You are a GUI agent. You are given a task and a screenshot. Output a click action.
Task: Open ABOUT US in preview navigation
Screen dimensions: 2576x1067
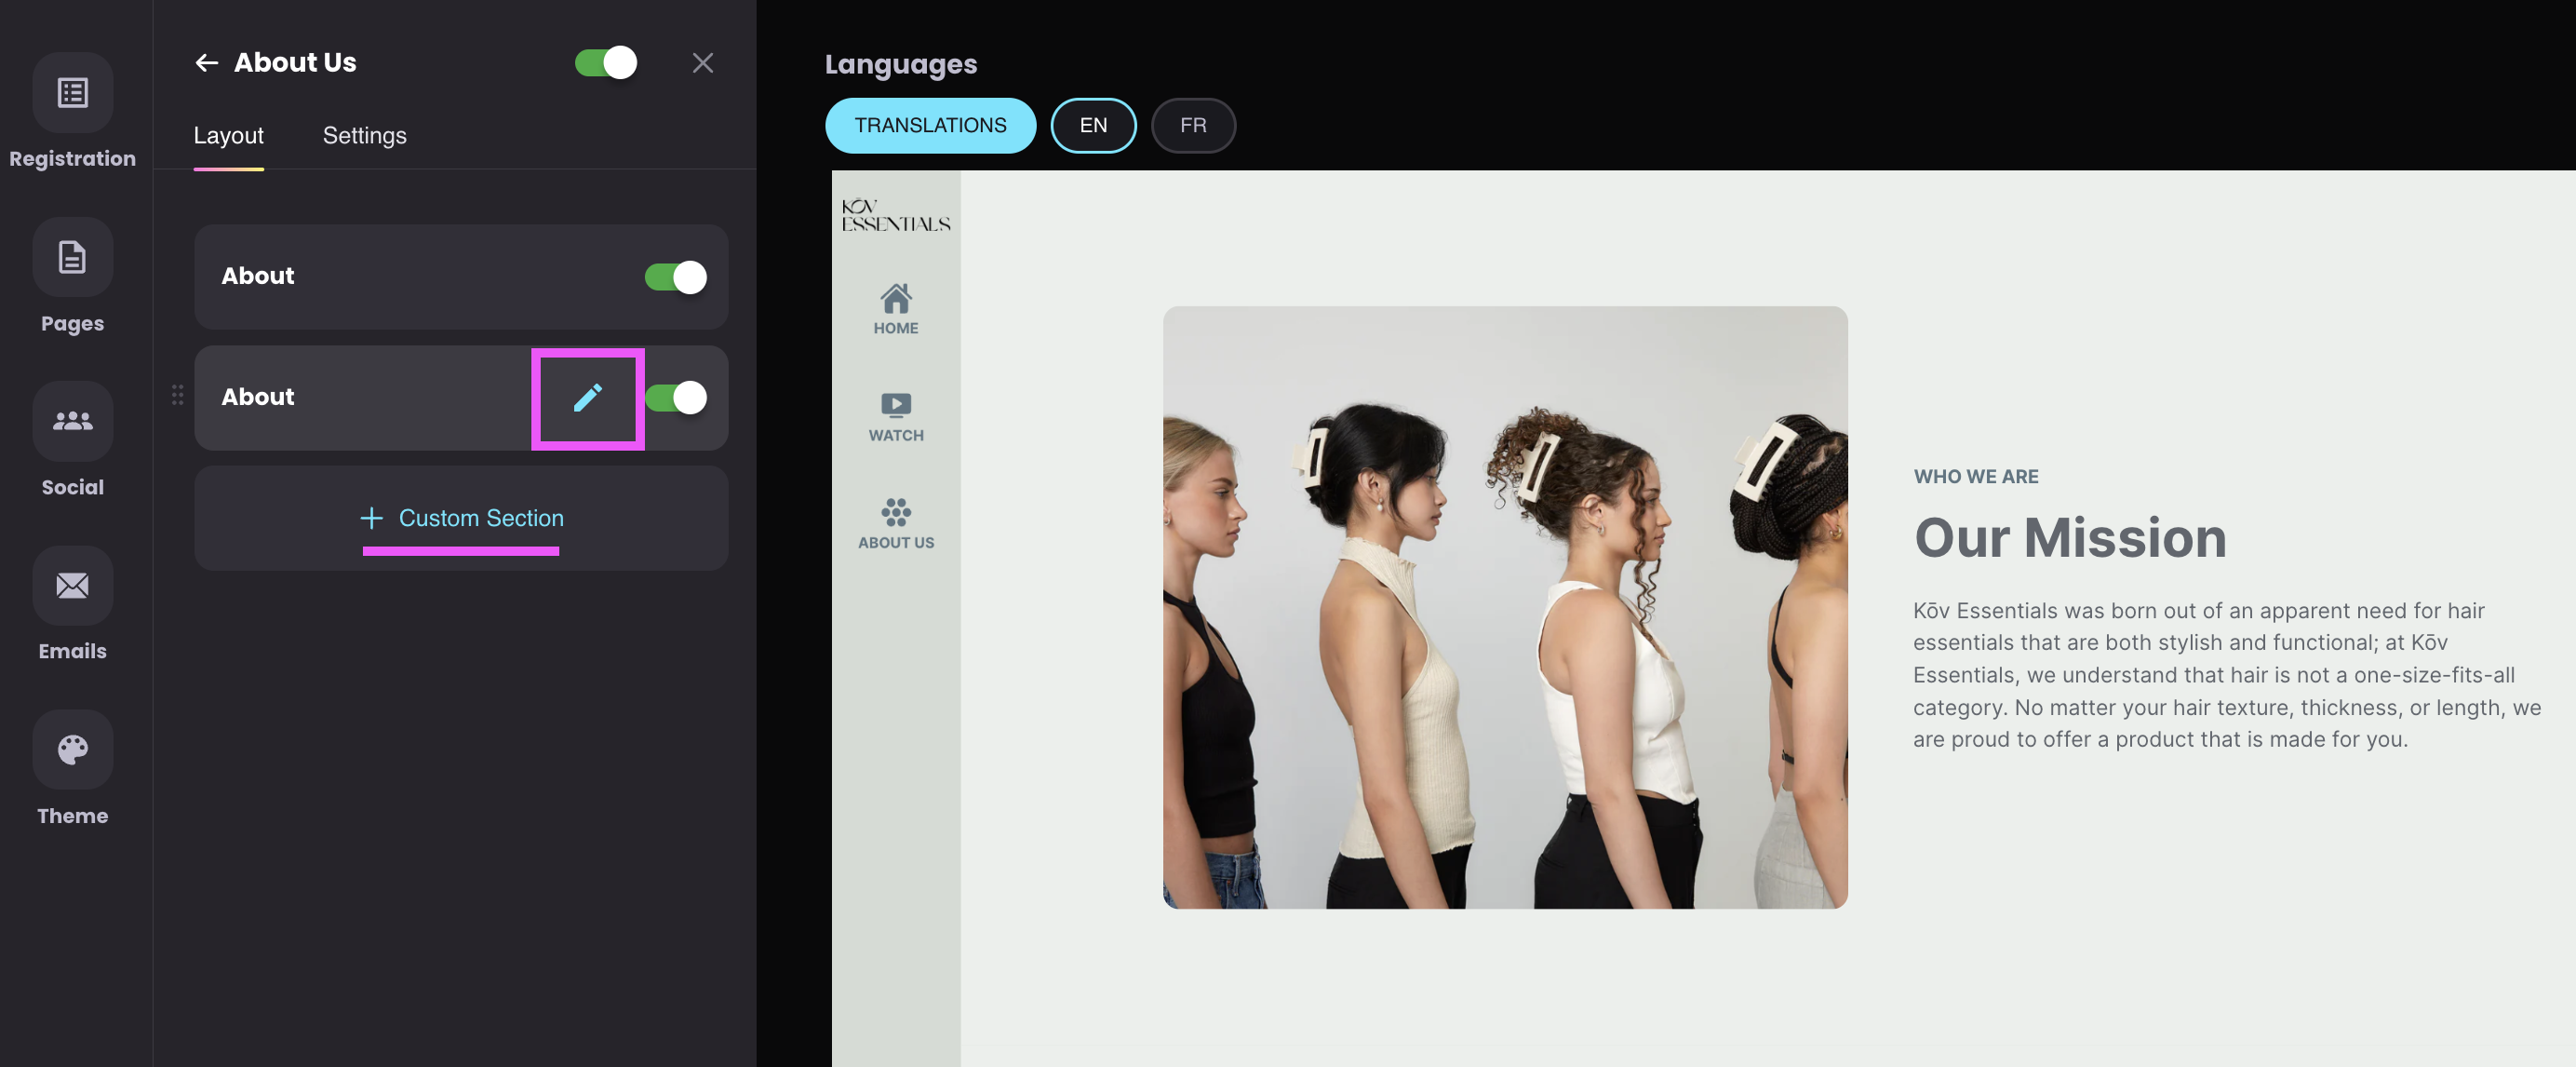click(895, 525)
